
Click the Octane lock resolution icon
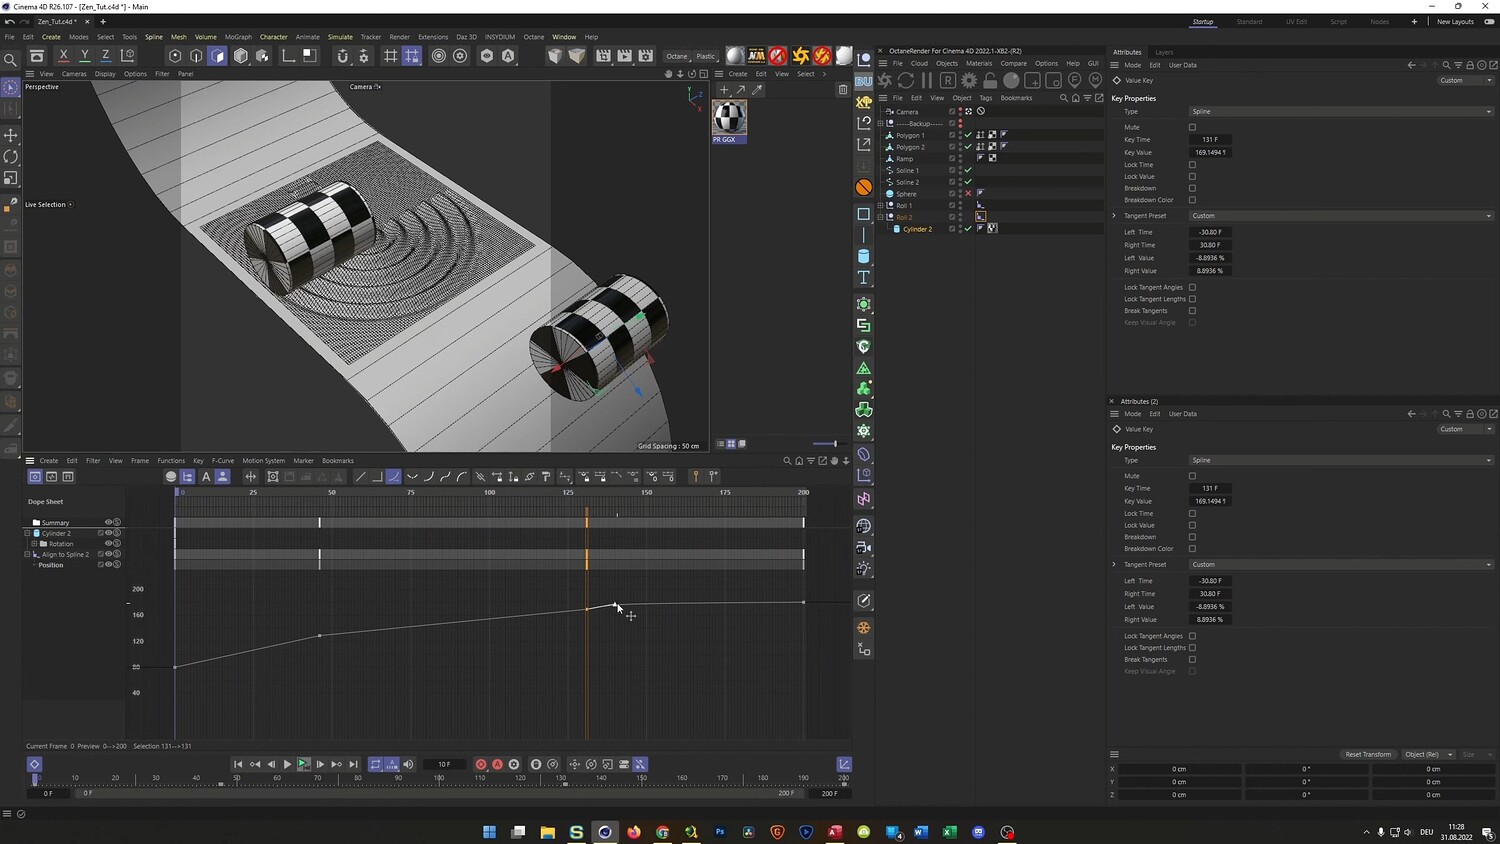coord(990,80)
